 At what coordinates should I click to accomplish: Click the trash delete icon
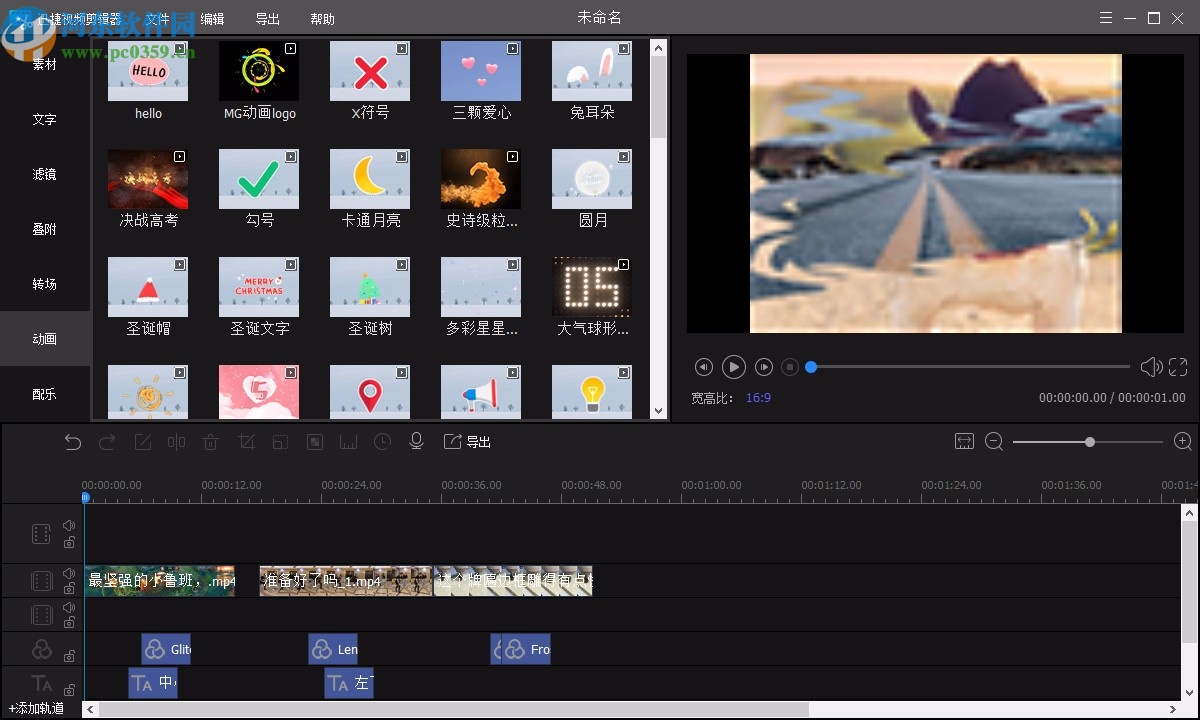(211, 442)
